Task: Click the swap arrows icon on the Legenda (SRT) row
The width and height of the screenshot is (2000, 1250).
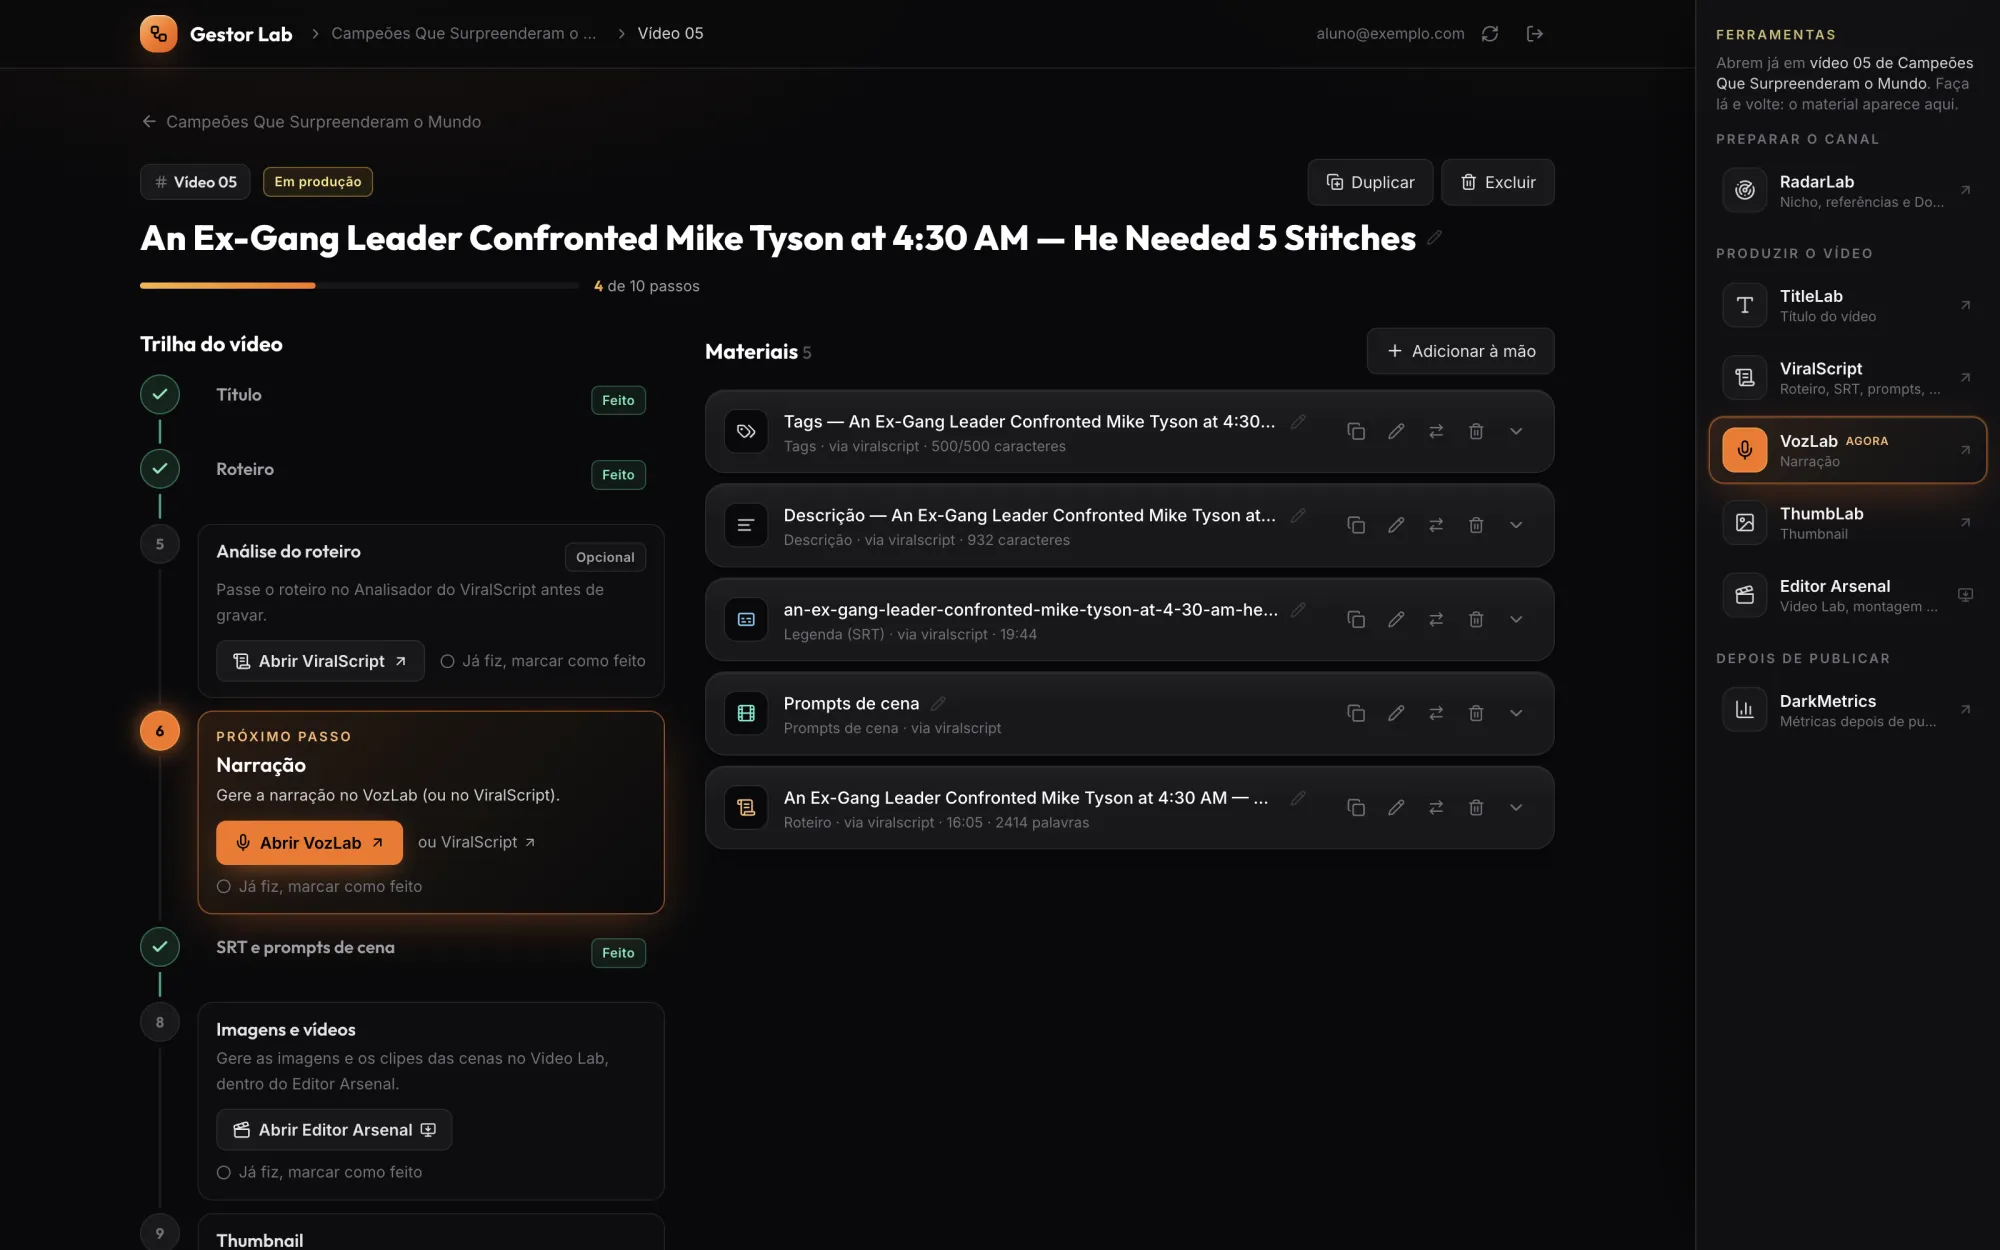Action: [1436, 619]
